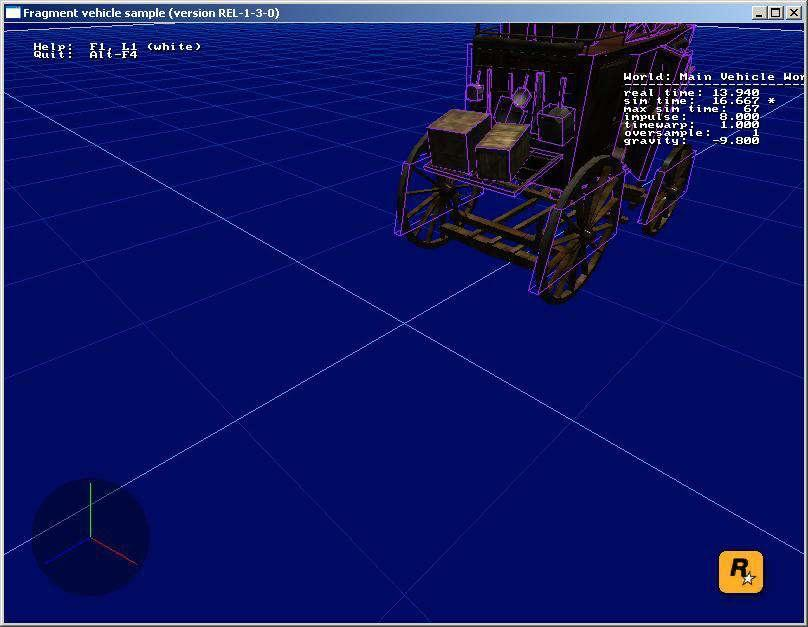The width and height of the screenshot is (808, 627).
Task: Click the 'impulse: 8.000' value
Action: click(x=691, y=116)
